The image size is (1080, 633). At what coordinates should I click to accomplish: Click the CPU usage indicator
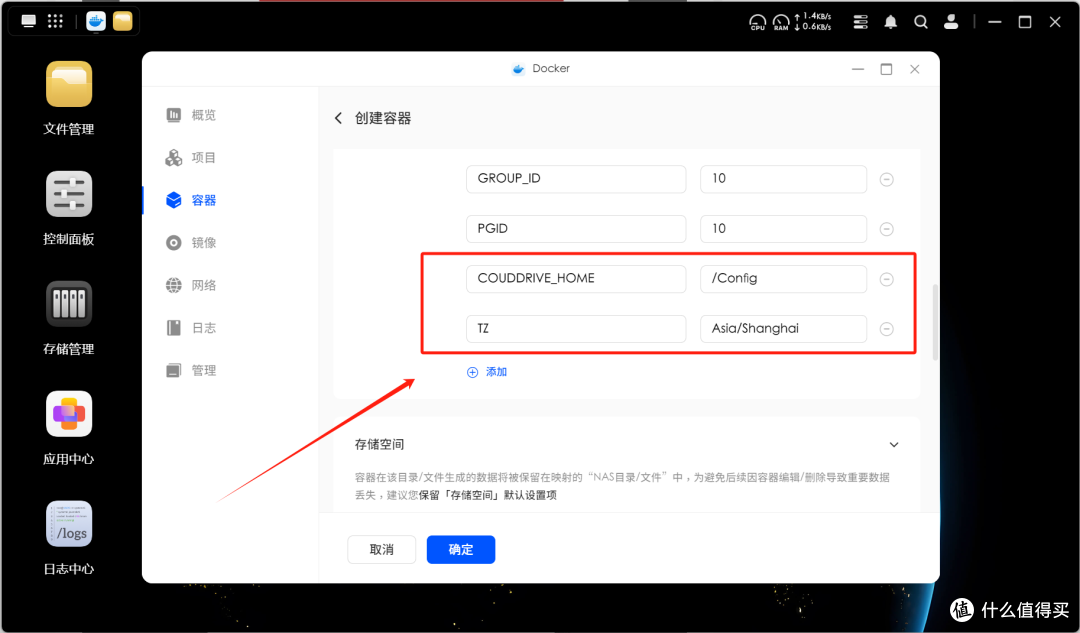(x=758, y=22)
